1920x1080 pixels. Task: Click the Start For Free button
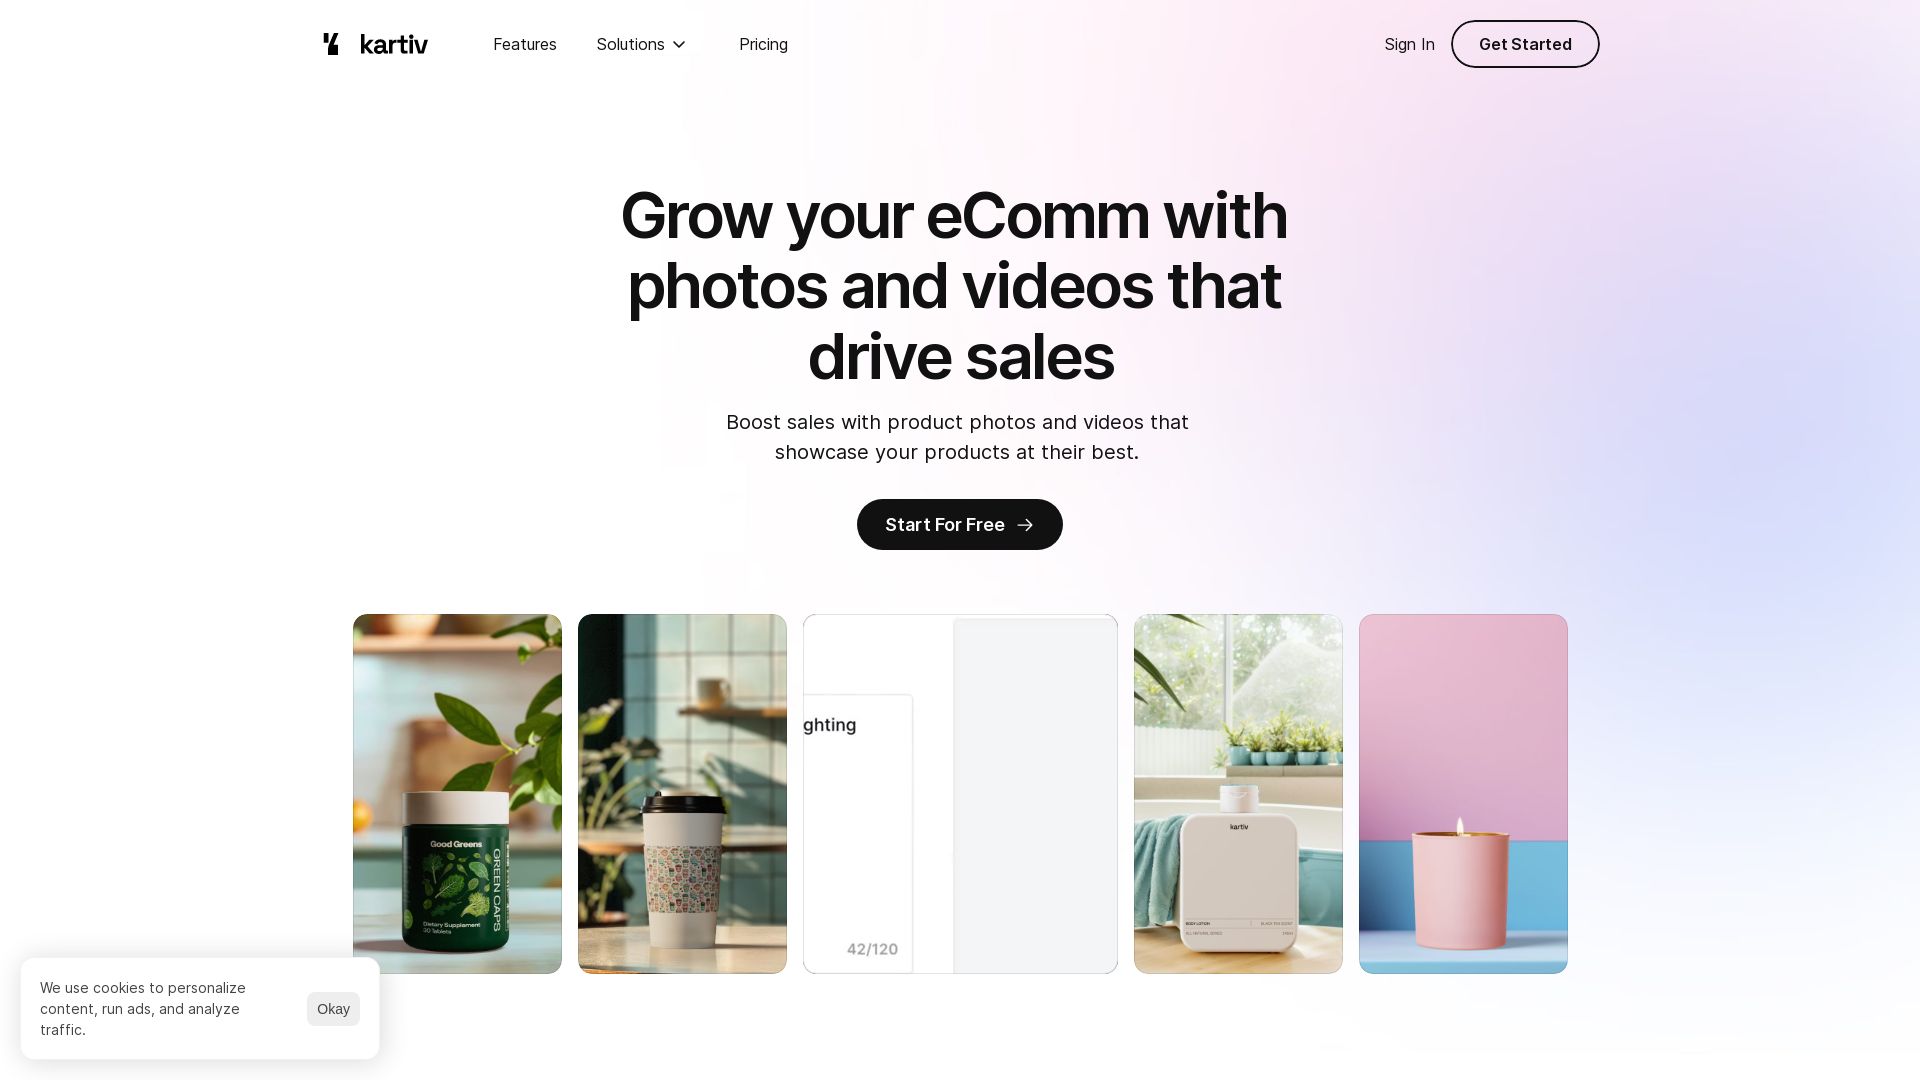(960, 524)
